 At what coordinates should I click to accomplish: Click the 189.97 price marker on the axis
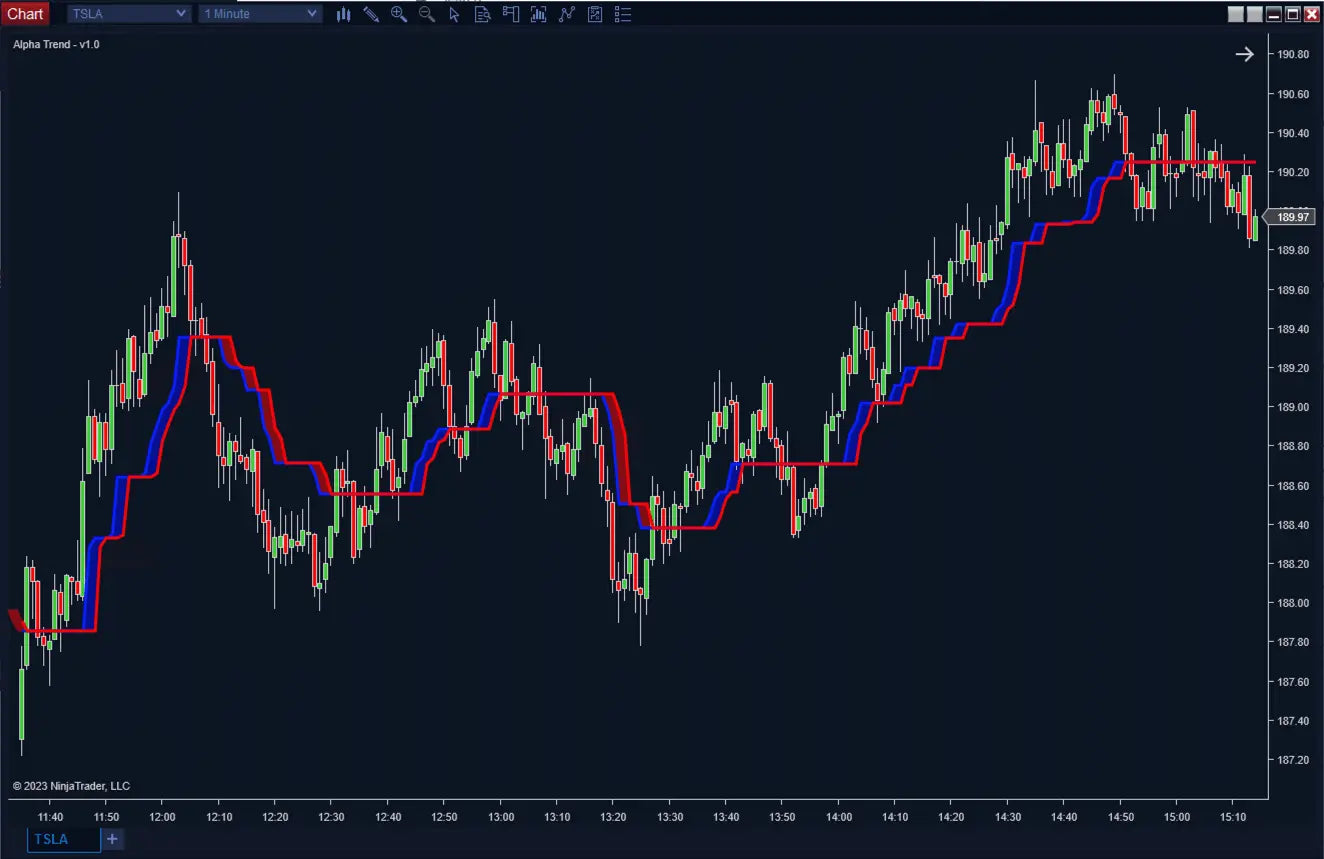point(1291,217)
